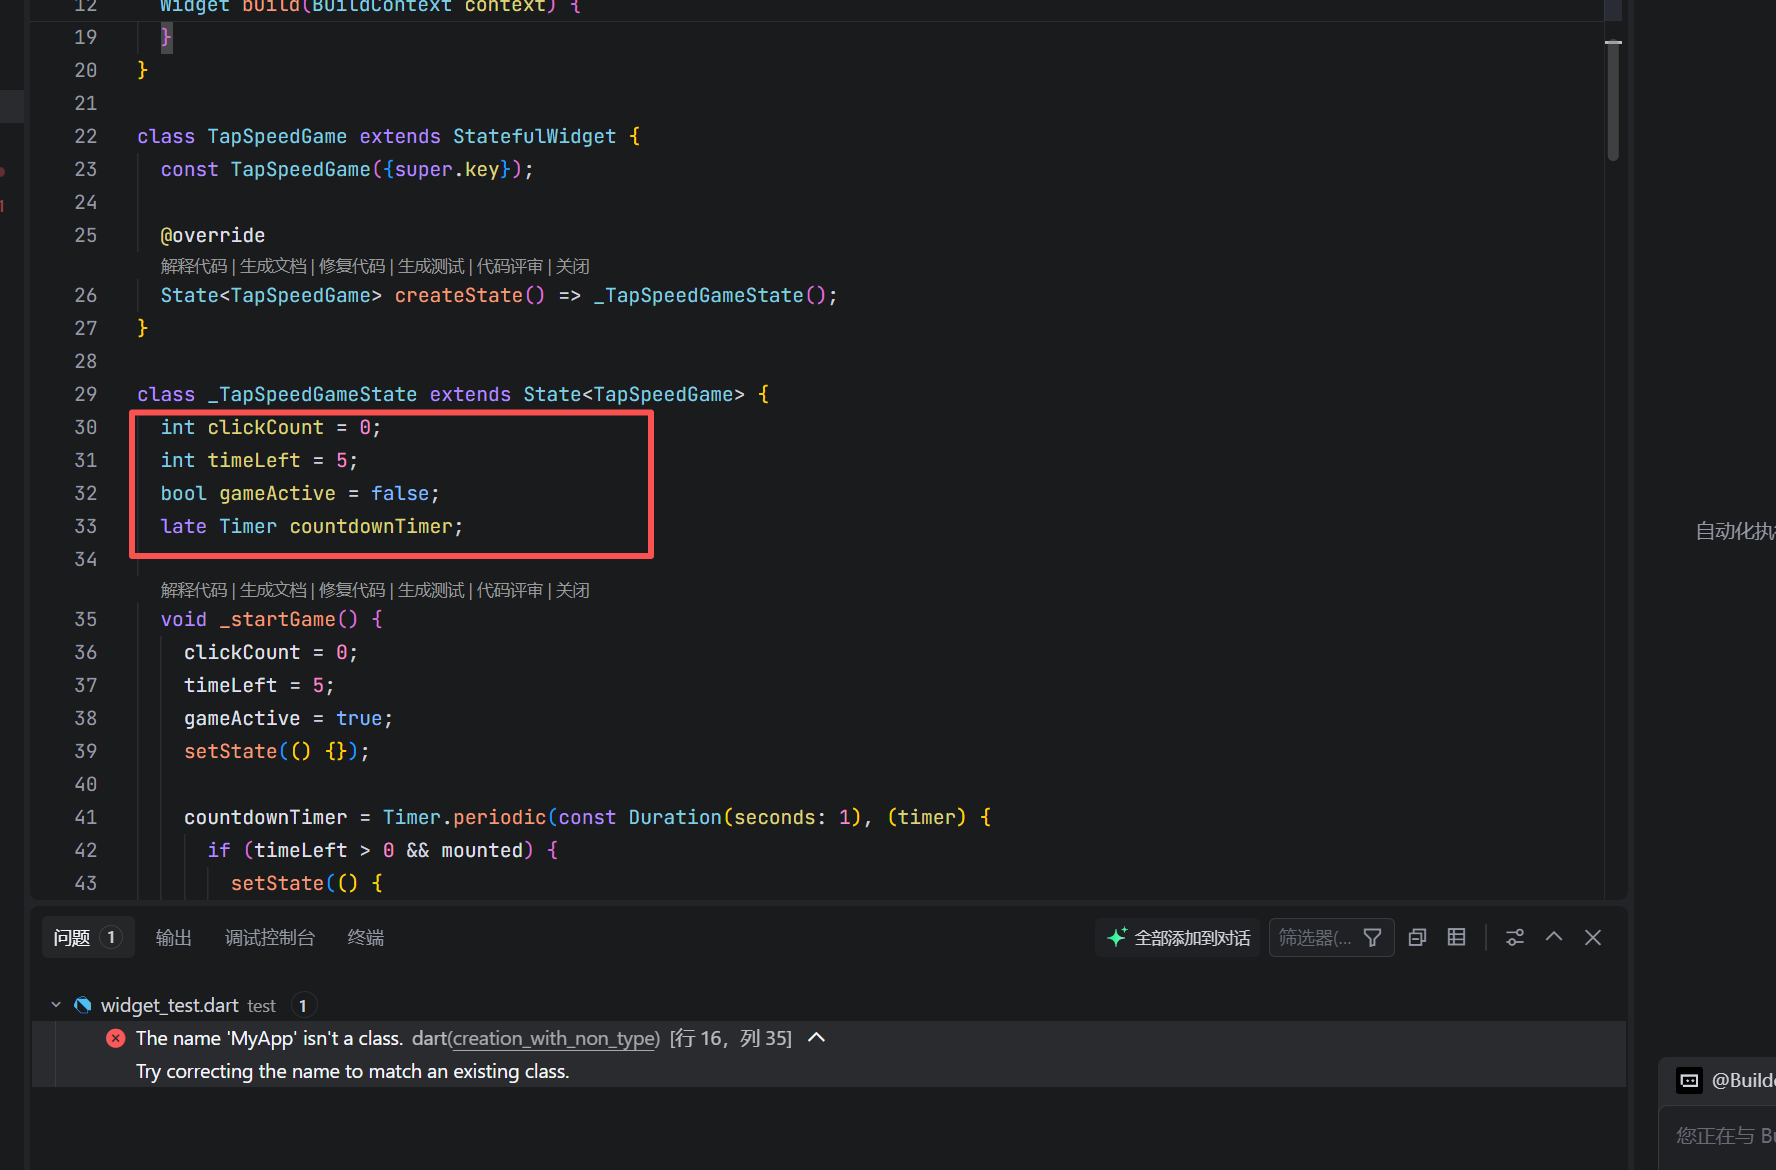
Task: Click 修复代码 above createState line
Action: 352,266
